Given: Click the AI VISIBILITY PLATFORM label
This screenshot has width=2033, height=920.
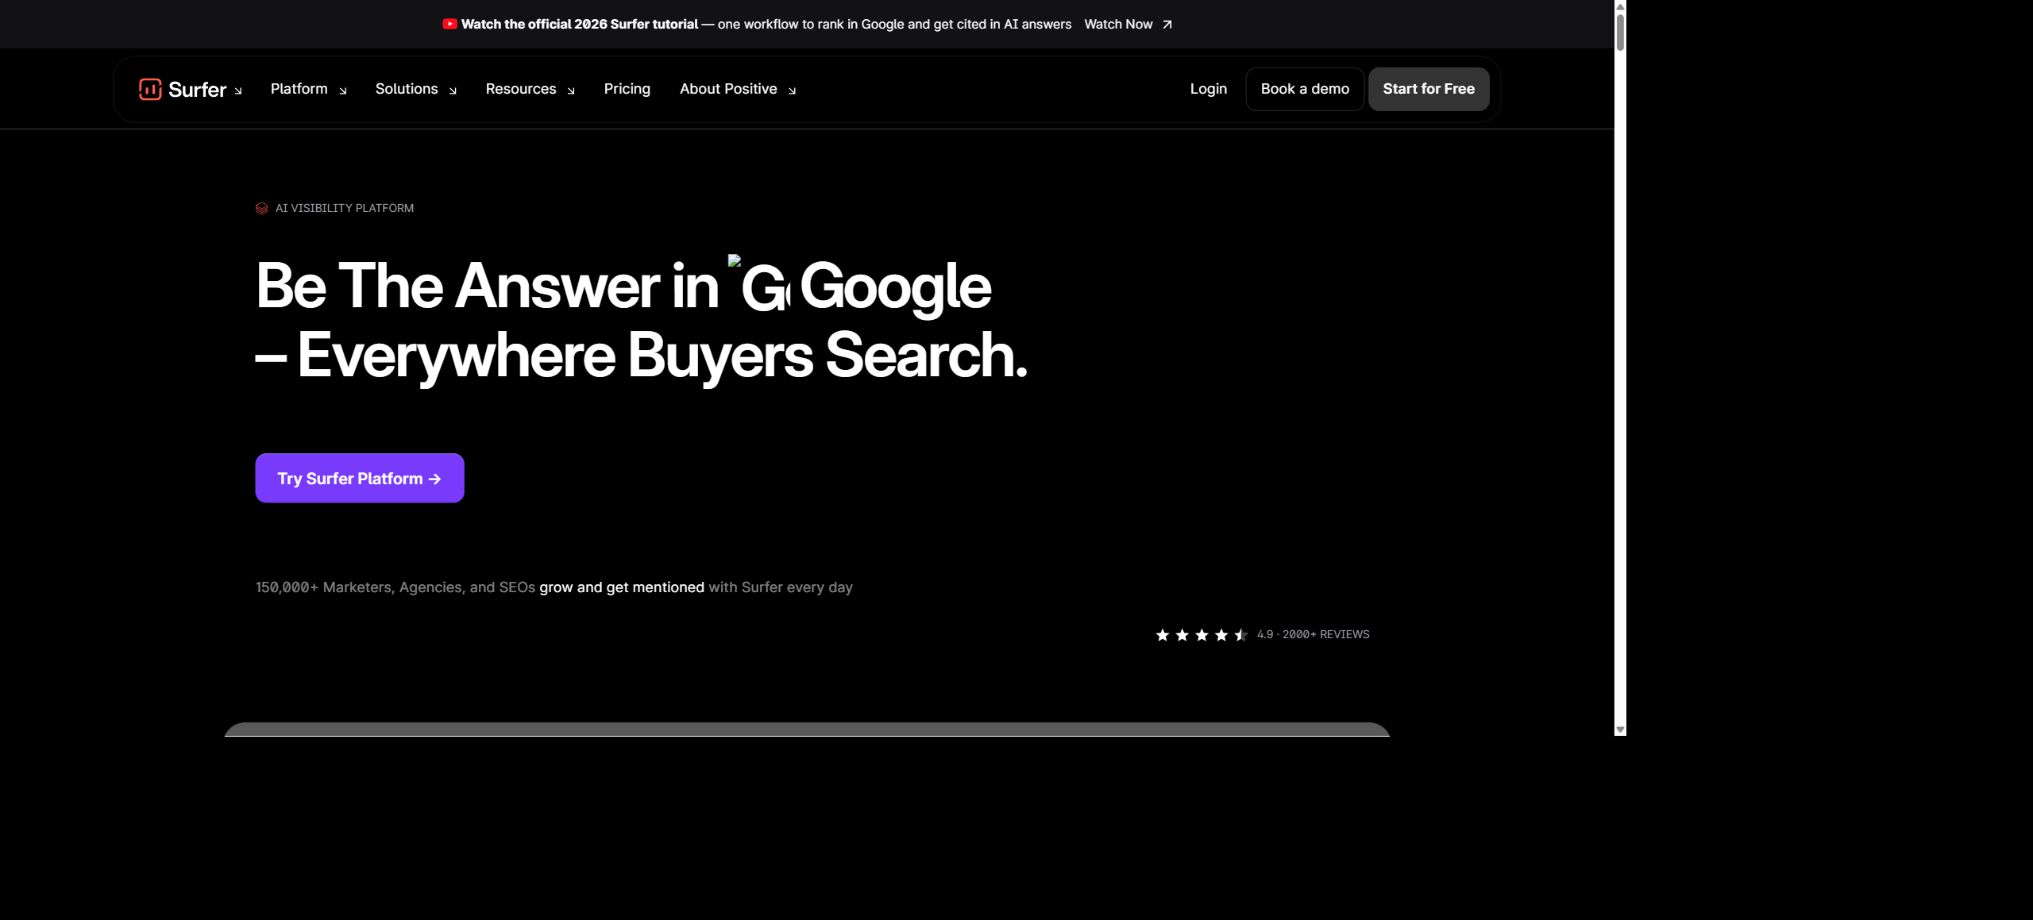Looking at the screenshot, I should (344, 208).
